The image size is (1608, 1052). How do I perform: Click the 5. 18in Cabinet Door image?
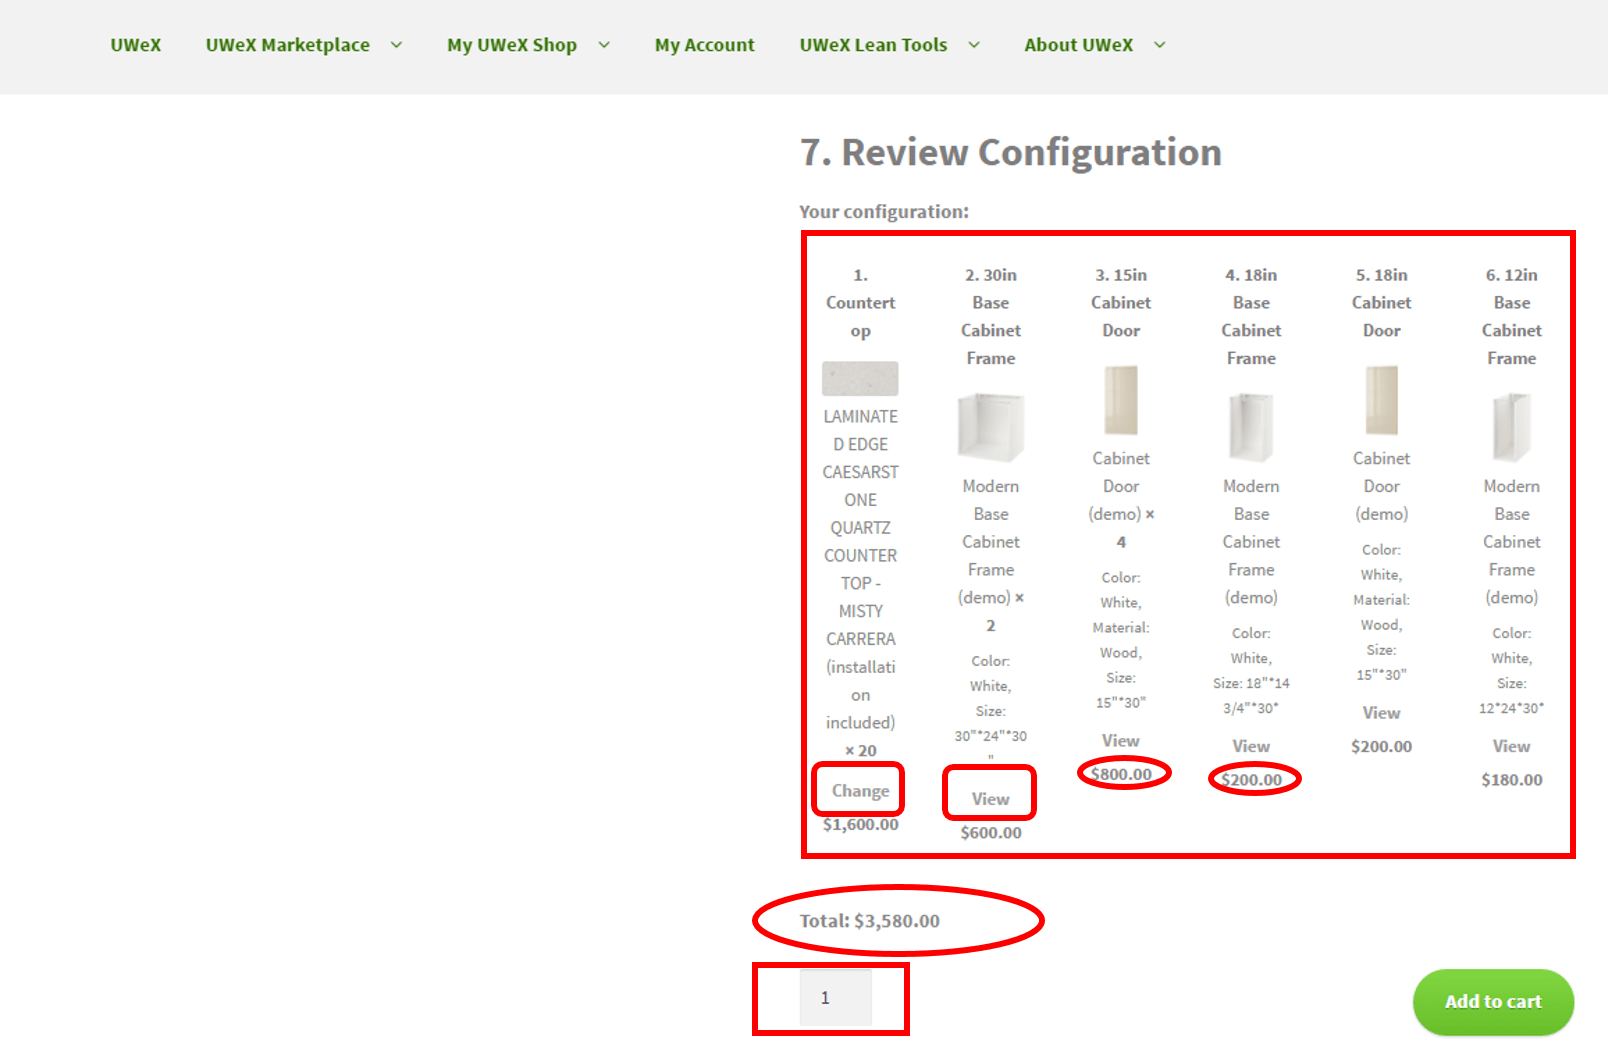tap(1381, 400)
